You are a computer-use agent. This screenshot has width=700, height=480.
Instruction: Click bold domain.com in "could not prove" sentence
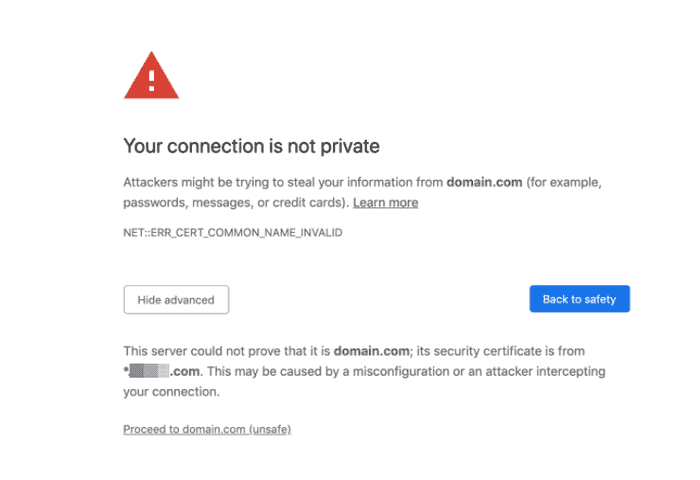click(x=372, y=351)
